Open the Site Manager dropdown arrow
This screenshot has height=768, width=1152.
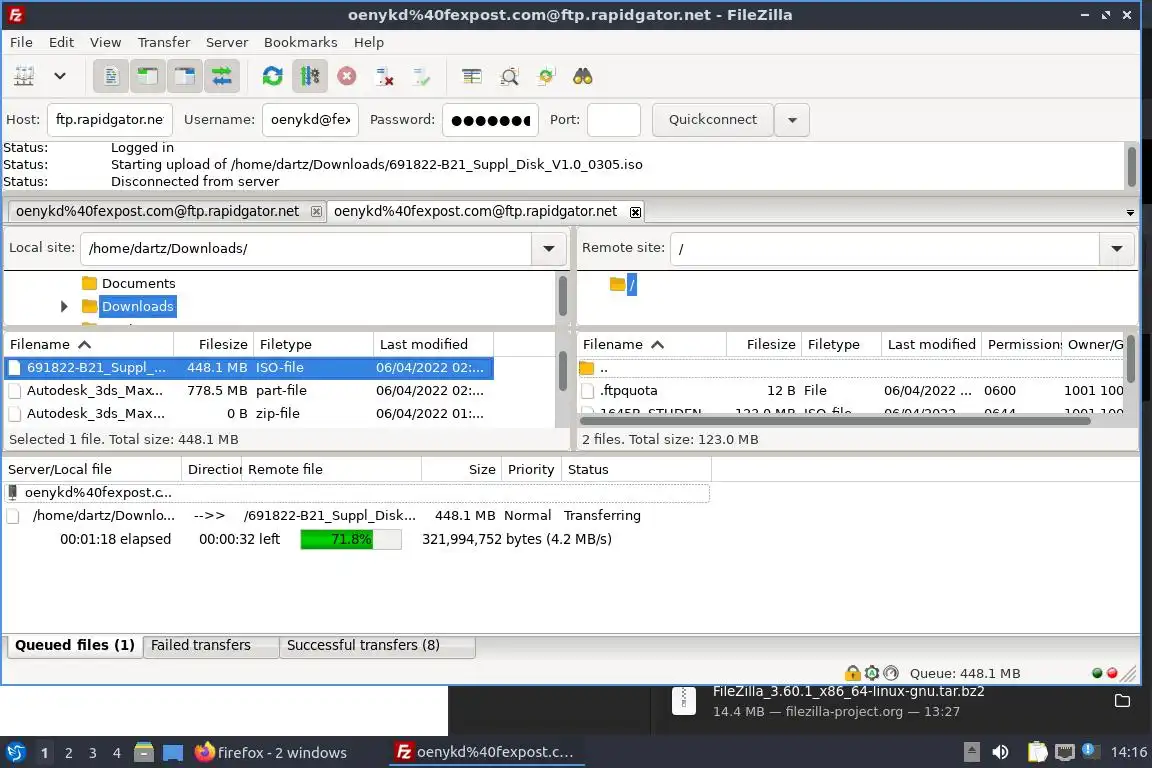60,76
